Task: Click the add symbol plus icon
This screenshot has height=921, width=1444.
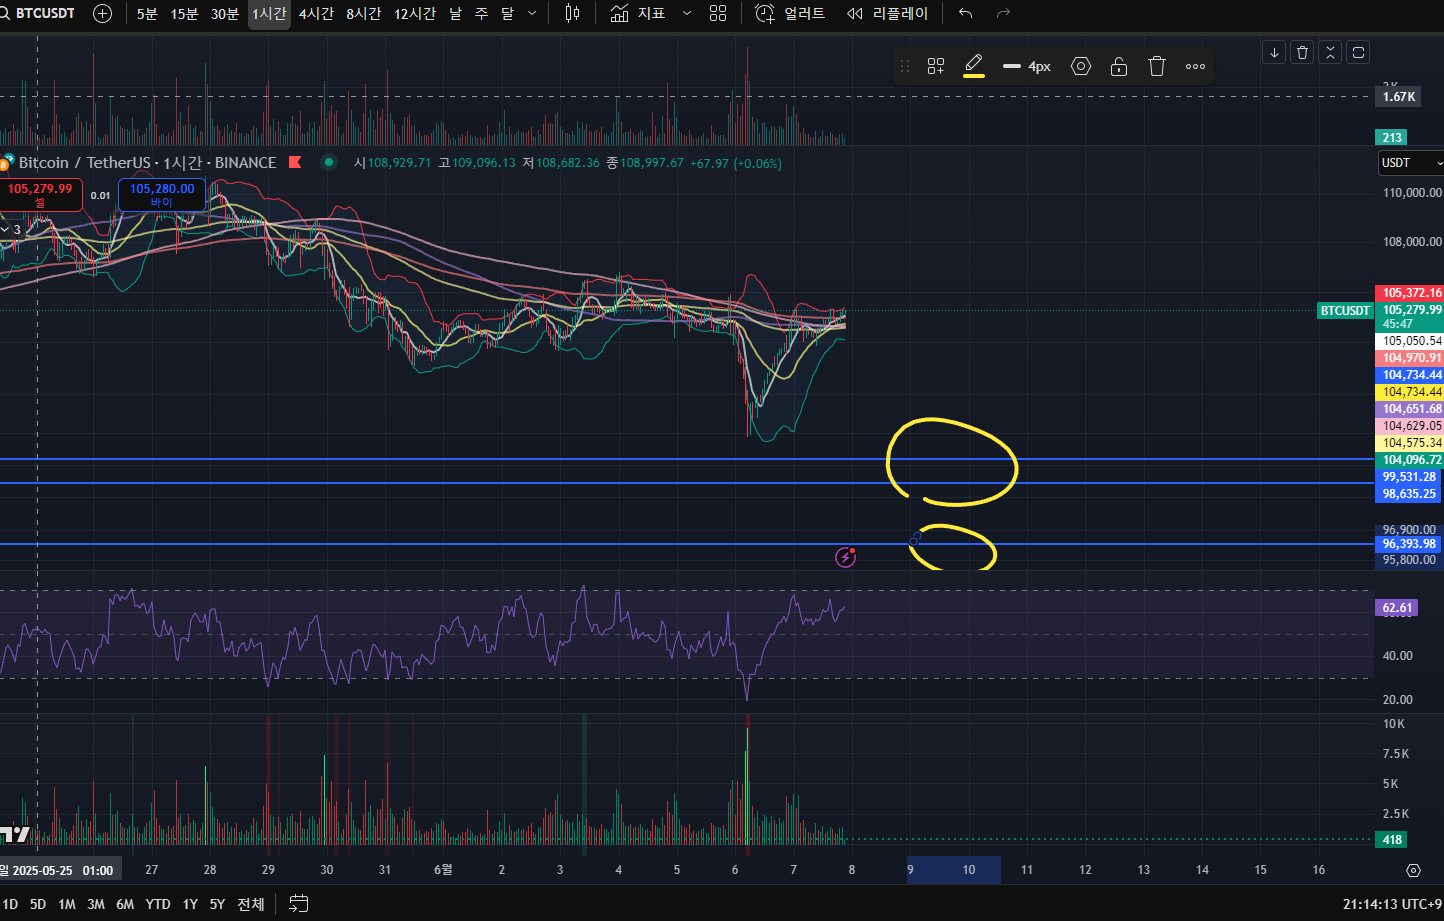Action: pyautogui.click(x=102, y=13)
